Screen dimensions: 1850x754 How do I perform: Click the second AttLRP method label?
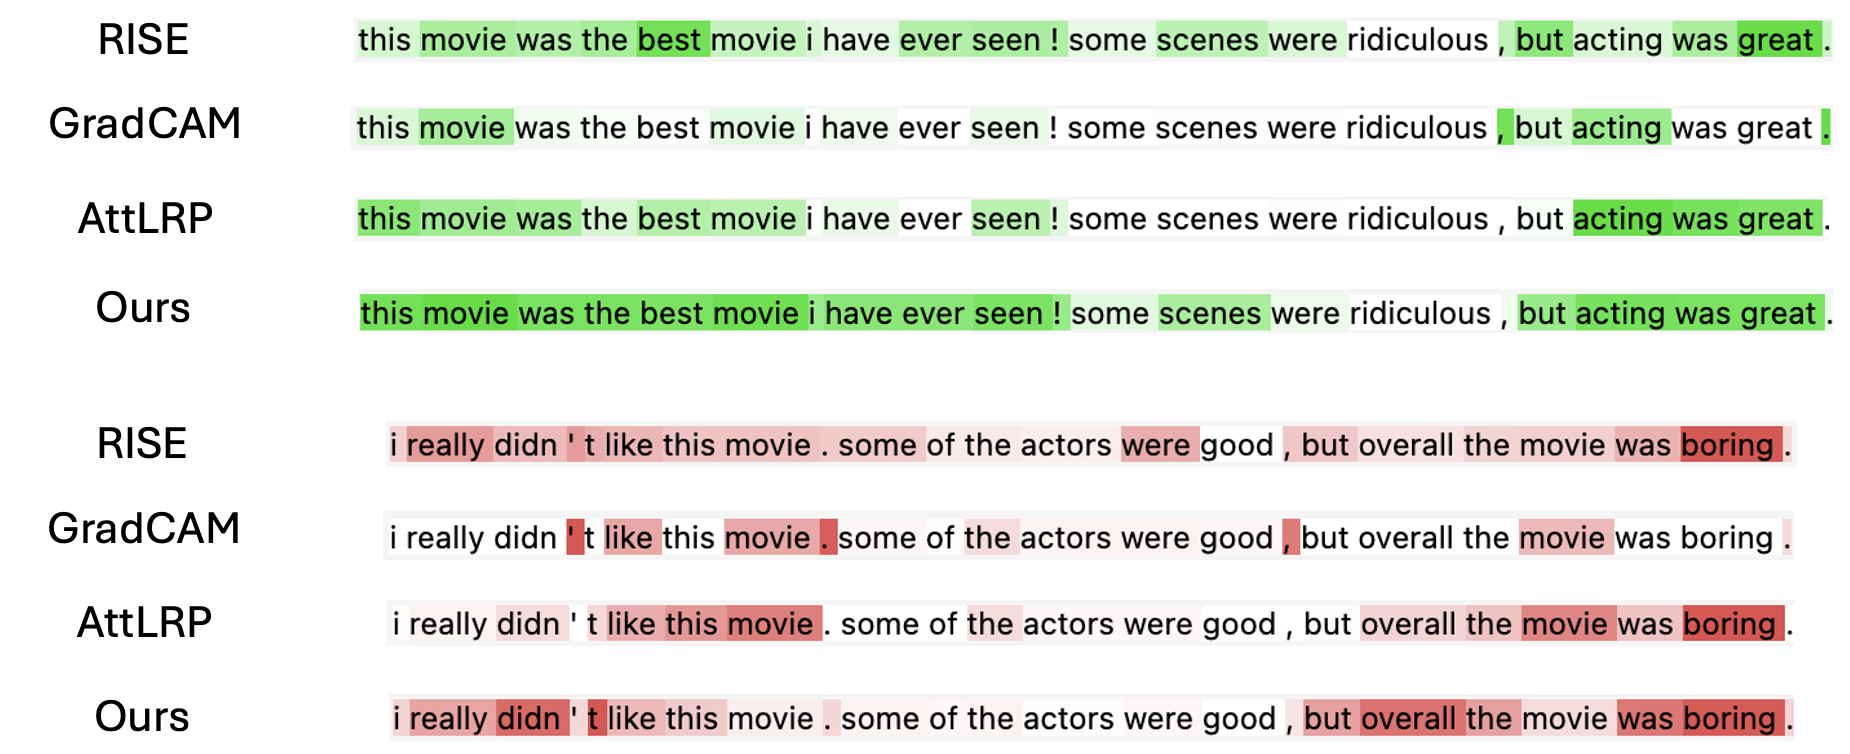(x=145, y=622)
